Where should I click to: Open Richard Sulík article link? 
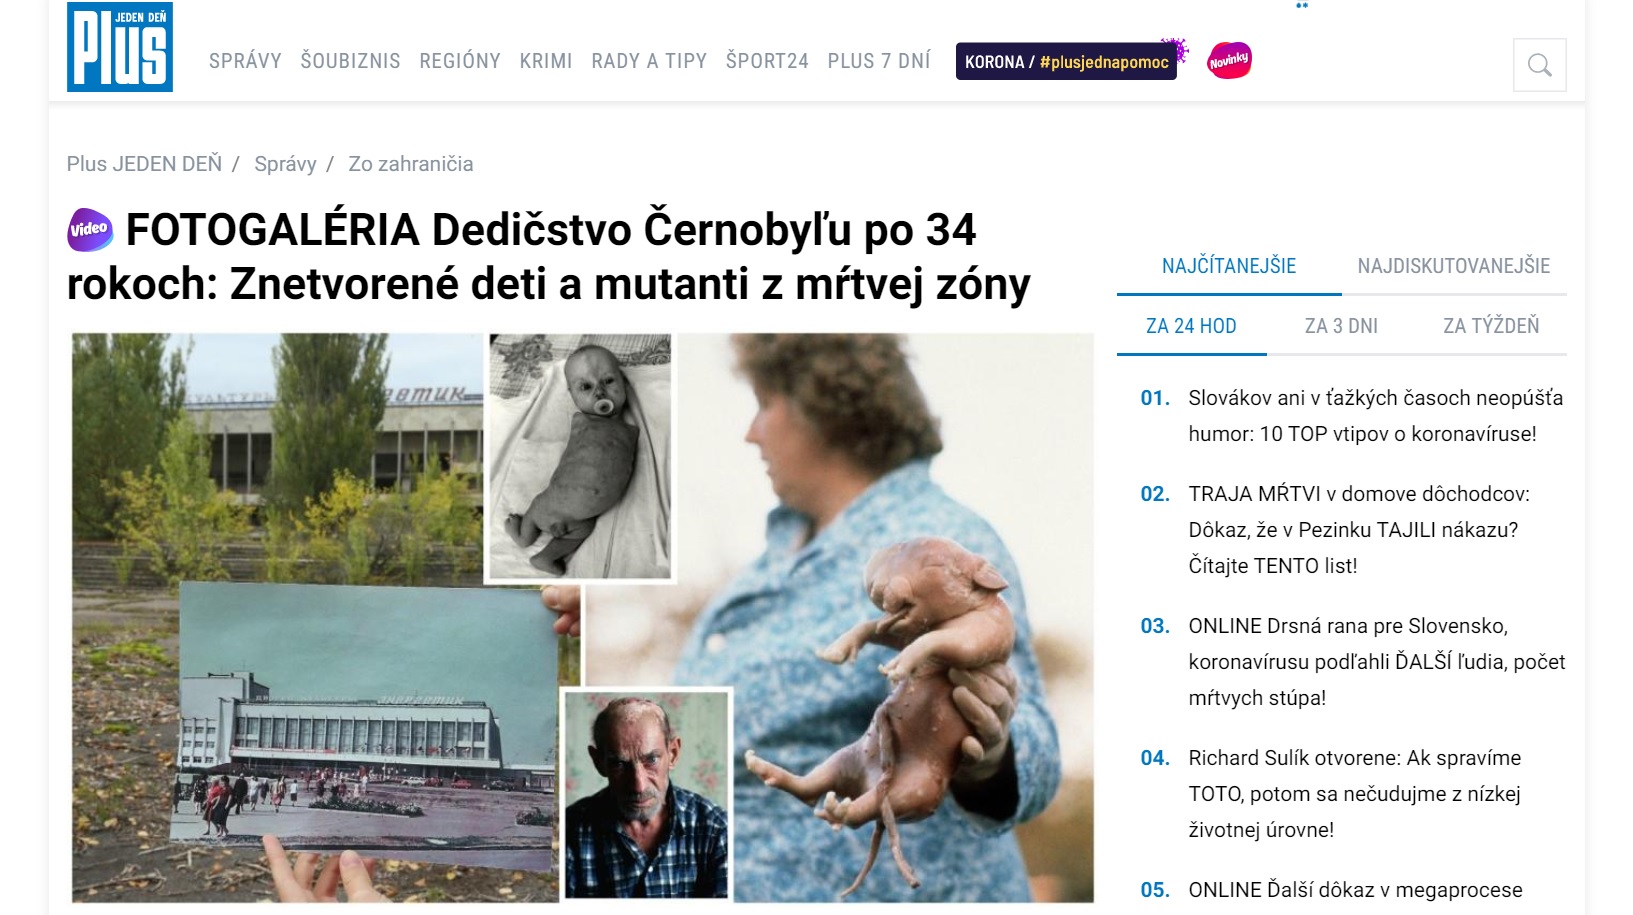1355,794
